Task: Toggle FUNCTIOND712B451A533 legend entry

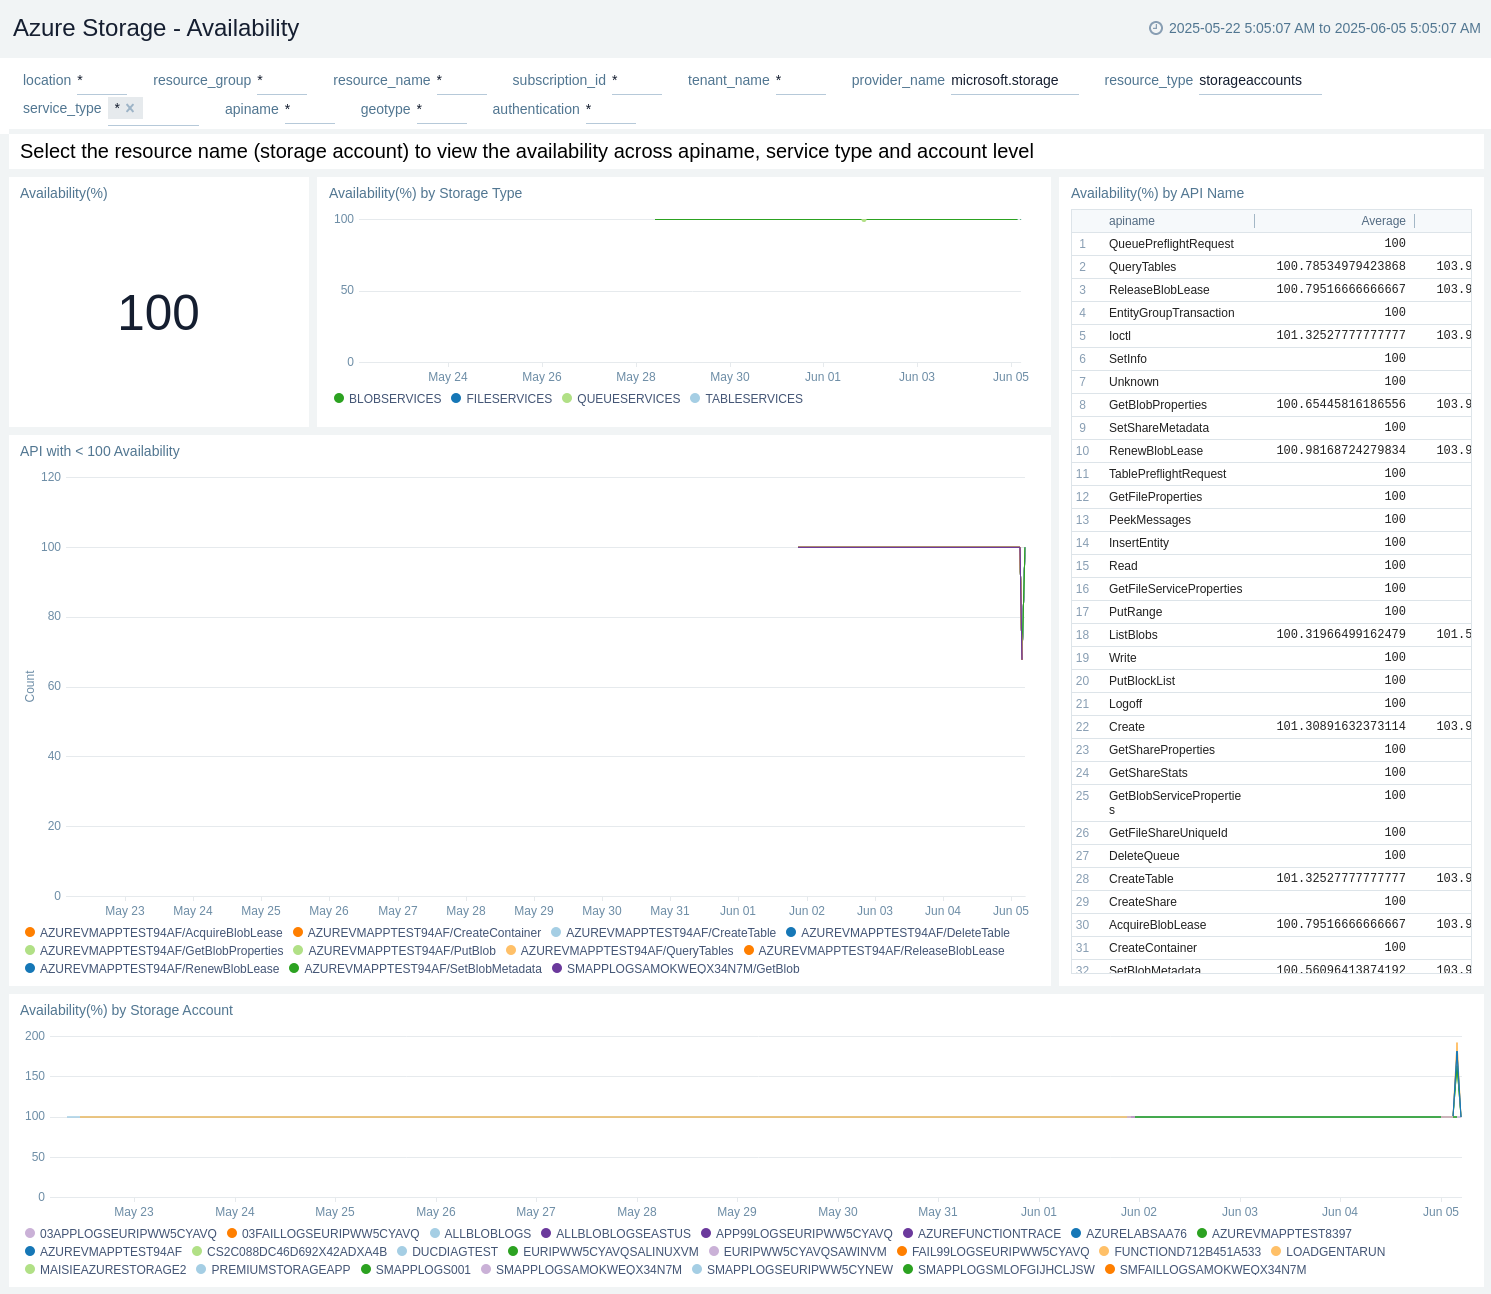Action: pos(1180,1252)
